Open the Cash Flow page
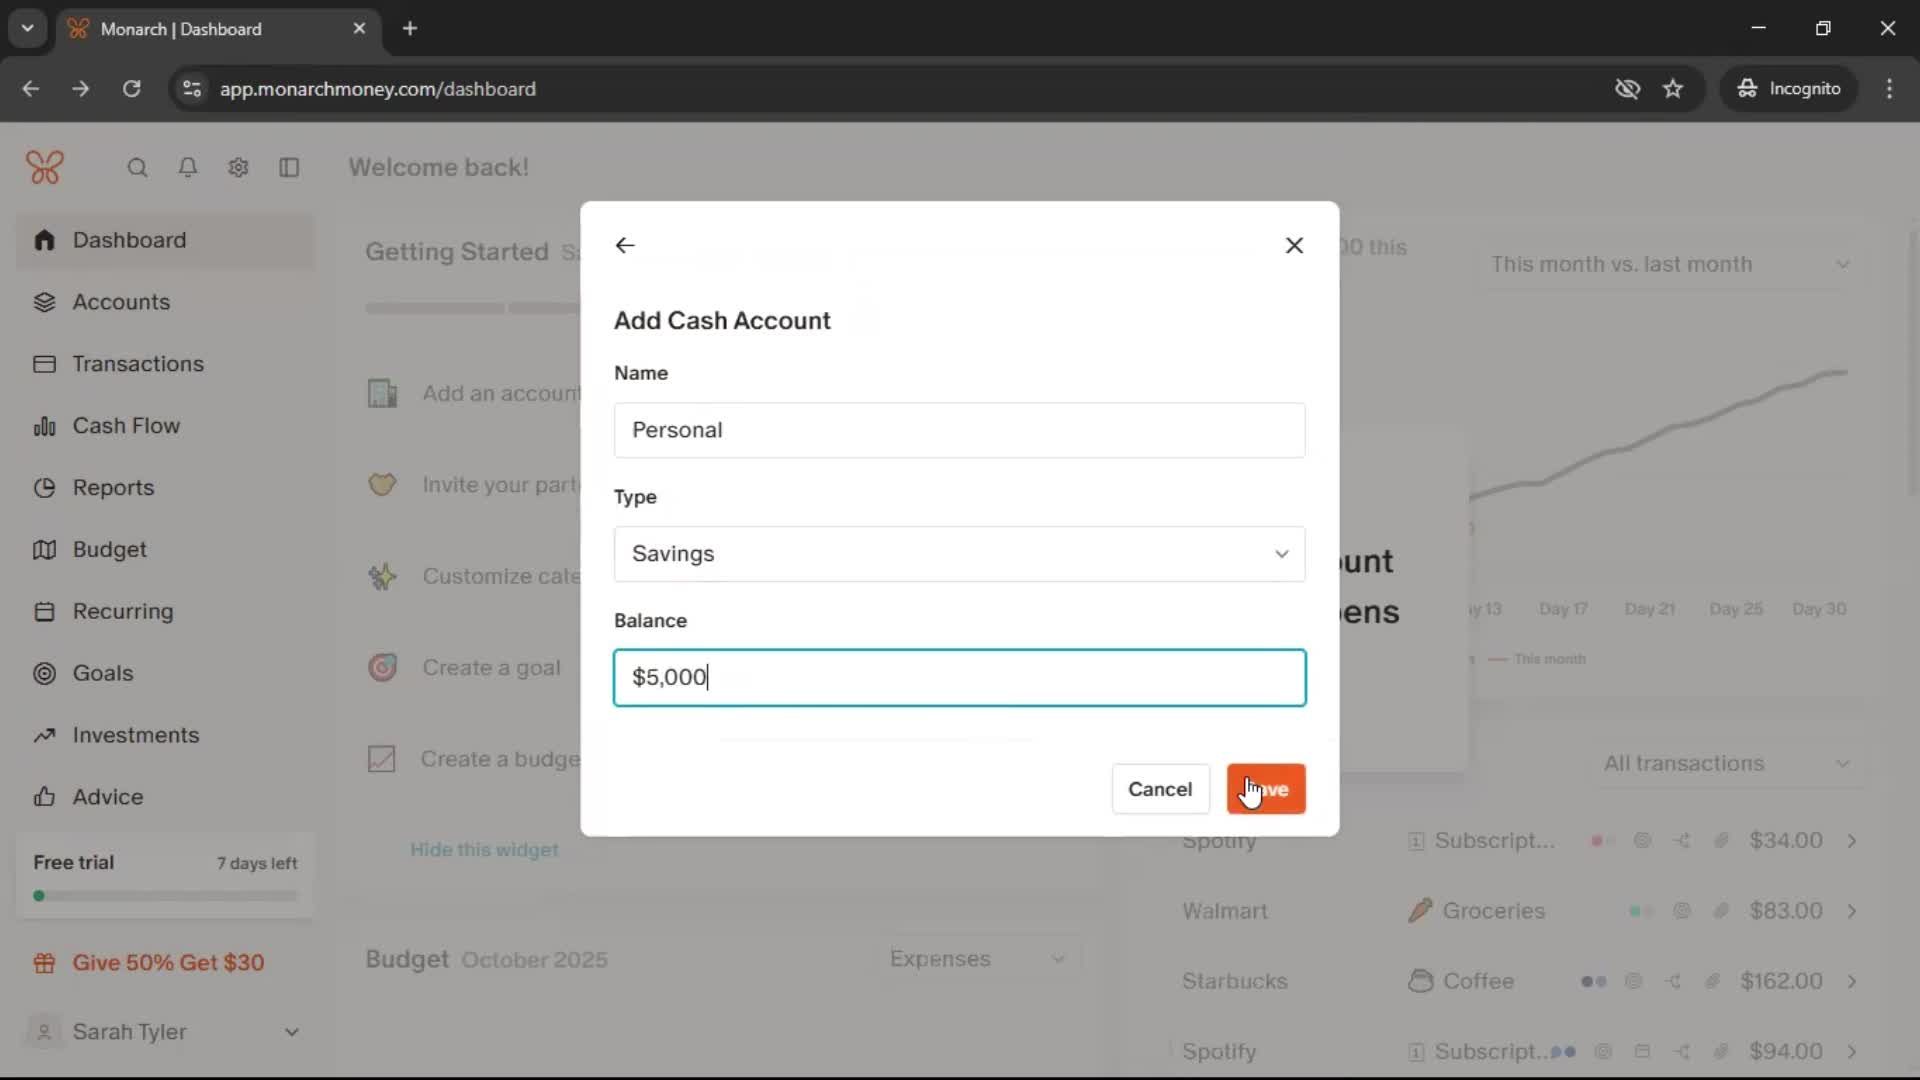 126,426
